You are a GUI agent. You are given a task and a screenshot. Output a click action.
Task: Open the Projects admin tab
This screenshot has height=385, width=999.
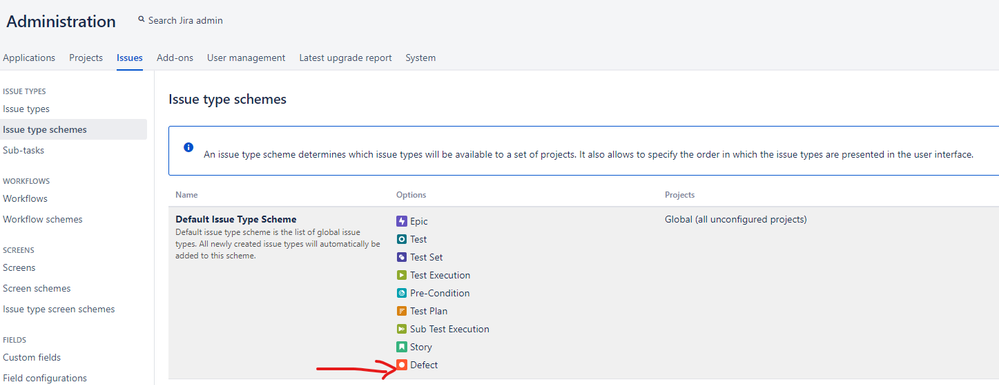coord(86,57)
